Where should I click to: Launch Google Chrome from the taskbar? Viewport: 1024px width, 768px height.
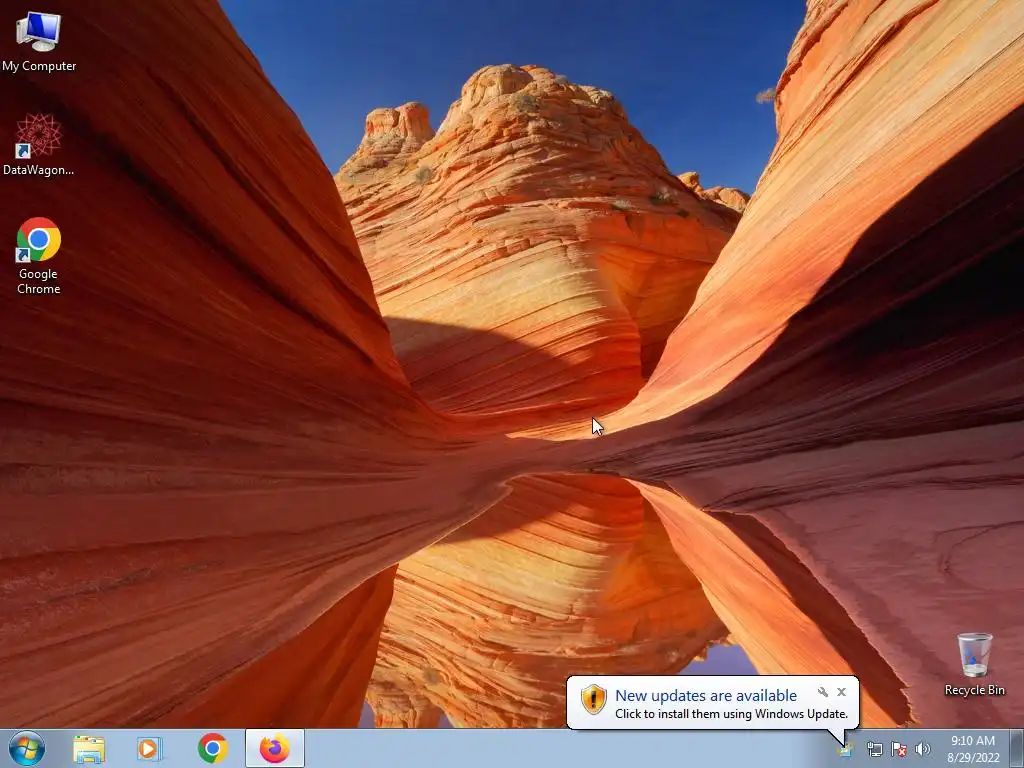(213, 748)
